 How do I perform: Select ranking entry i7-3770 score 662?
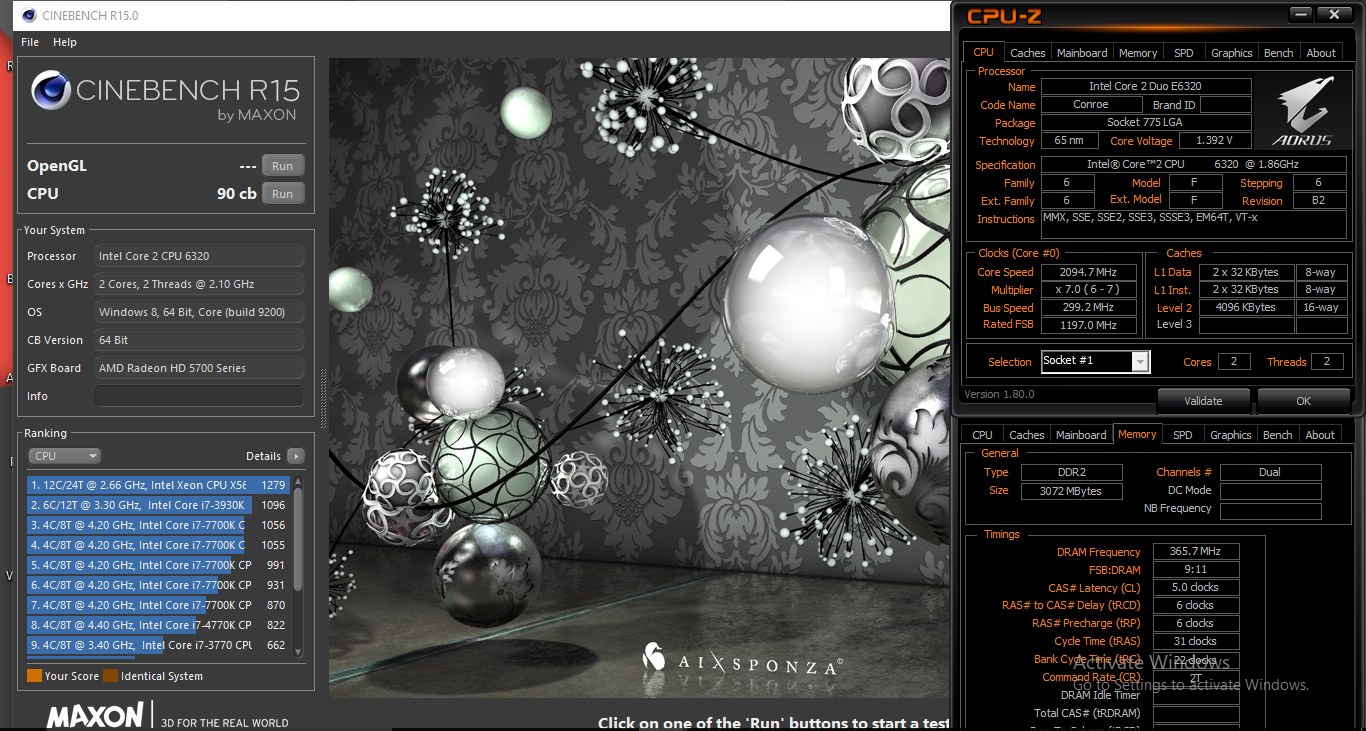point(158,645)
